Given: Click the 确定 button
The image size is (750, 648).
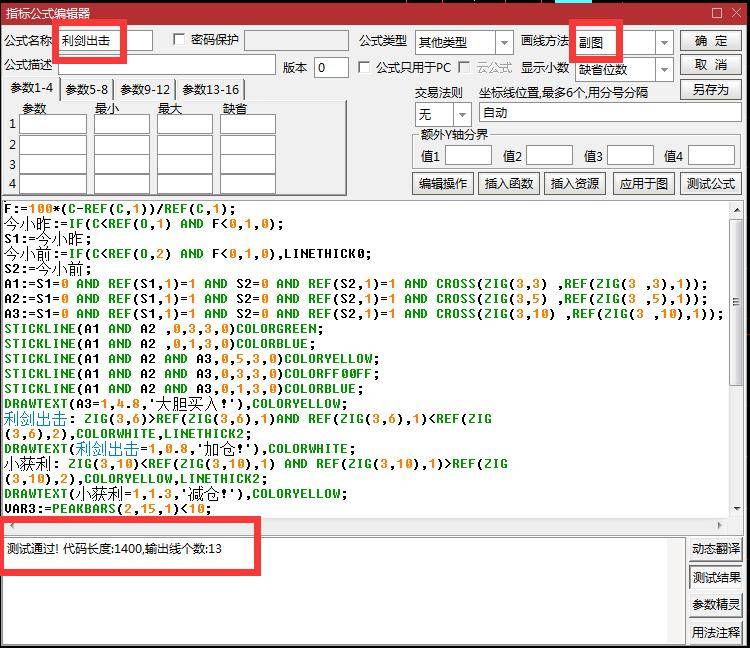Looking at the screenshot, I should point(710,41).
